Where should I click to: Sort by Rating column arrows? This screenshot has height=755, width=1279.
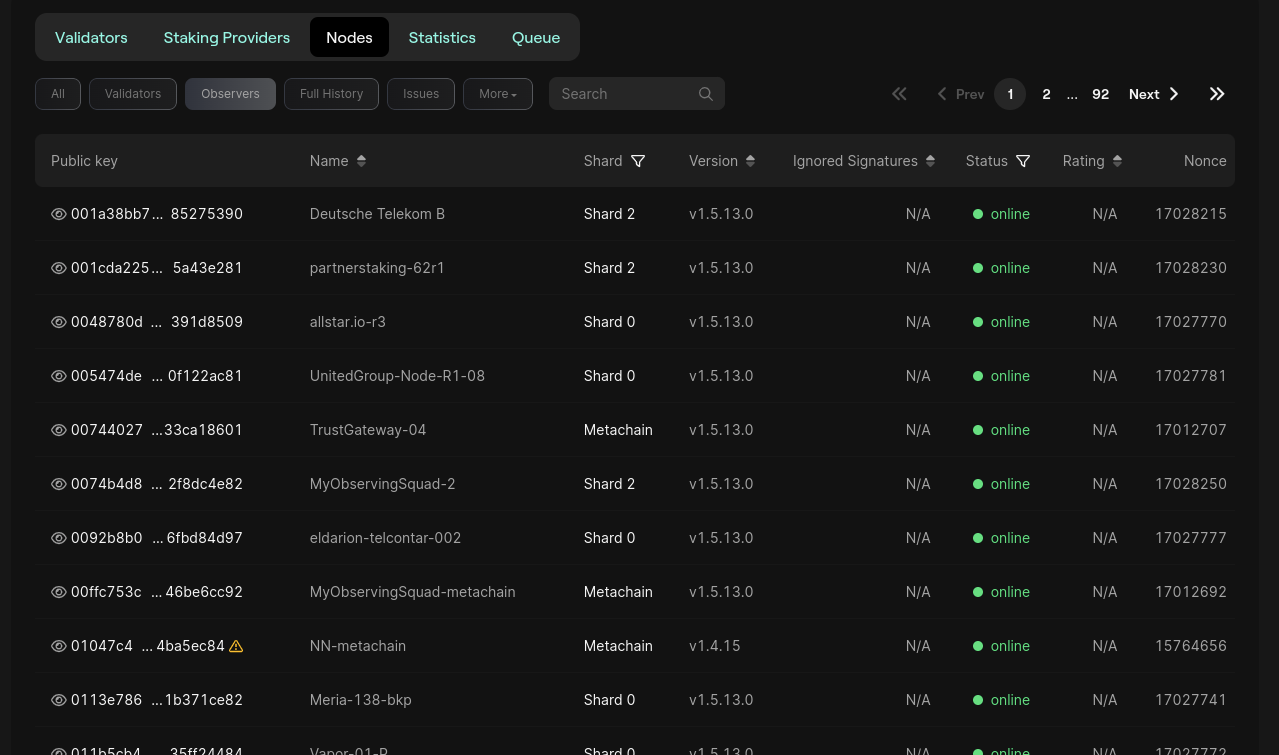pyautogui.click(x=1117, y=161)
